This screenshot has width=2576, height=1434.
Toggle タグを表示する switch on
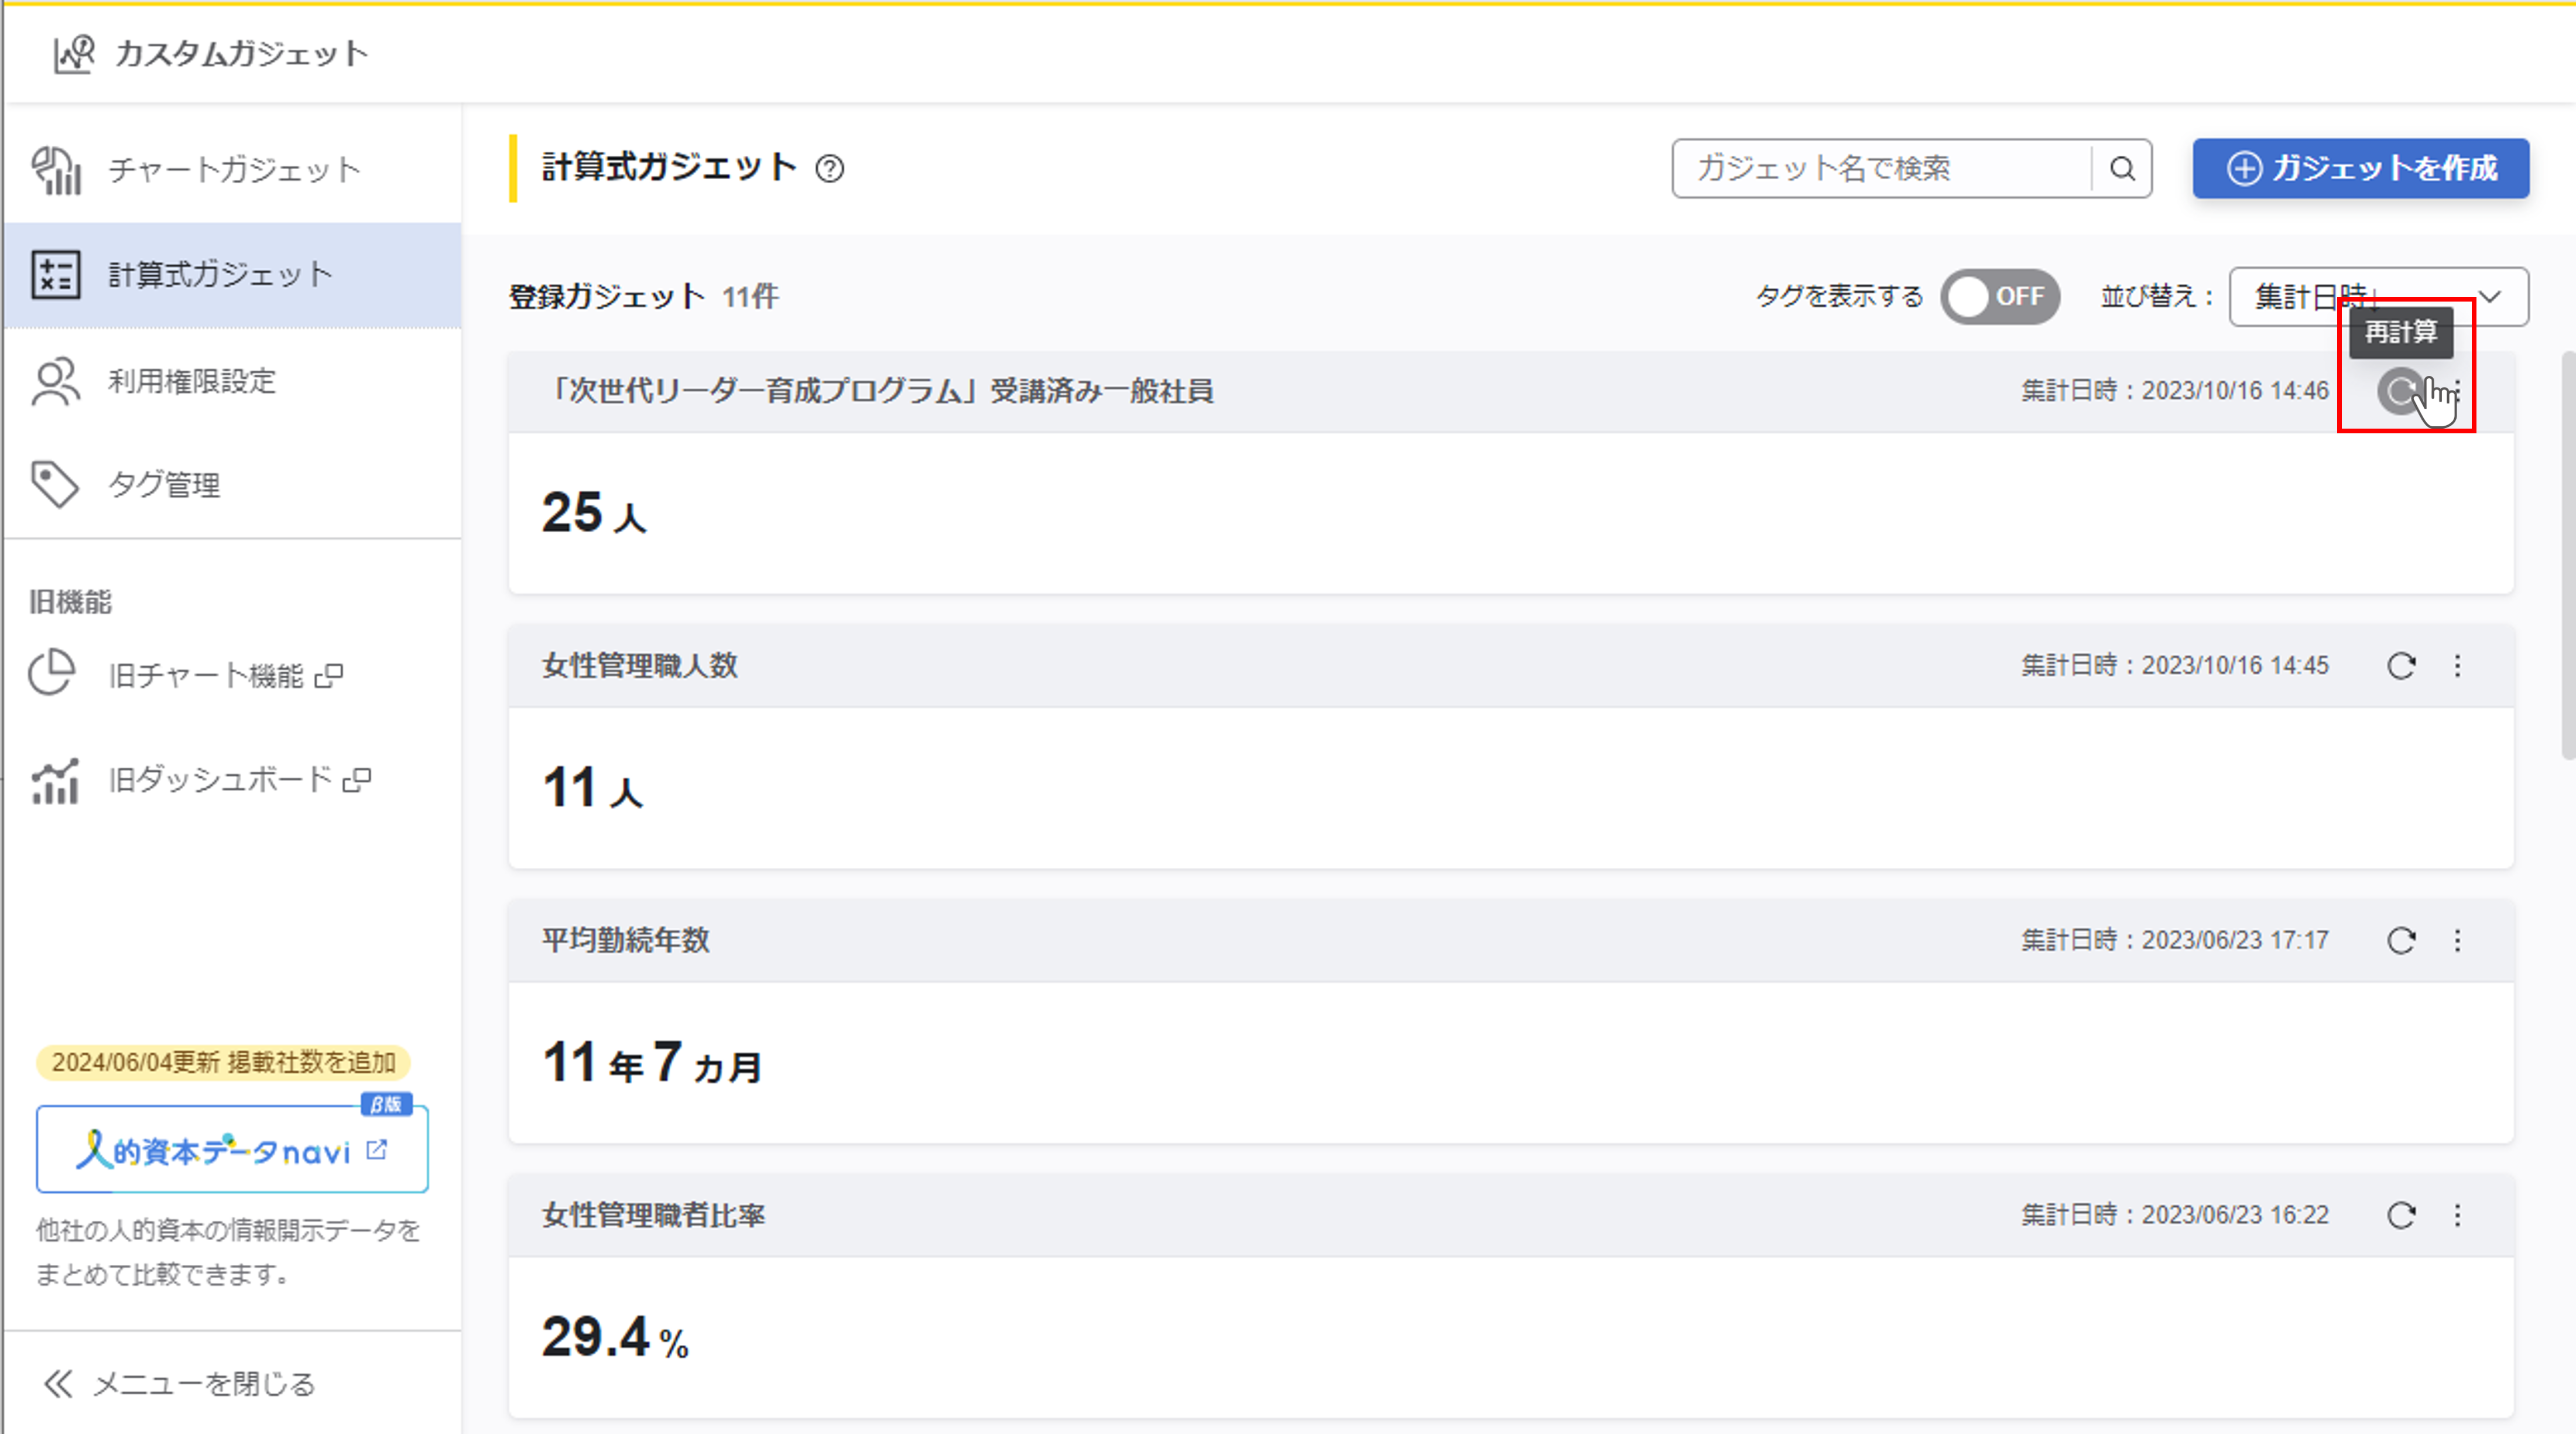click(x=1999, y=297)
